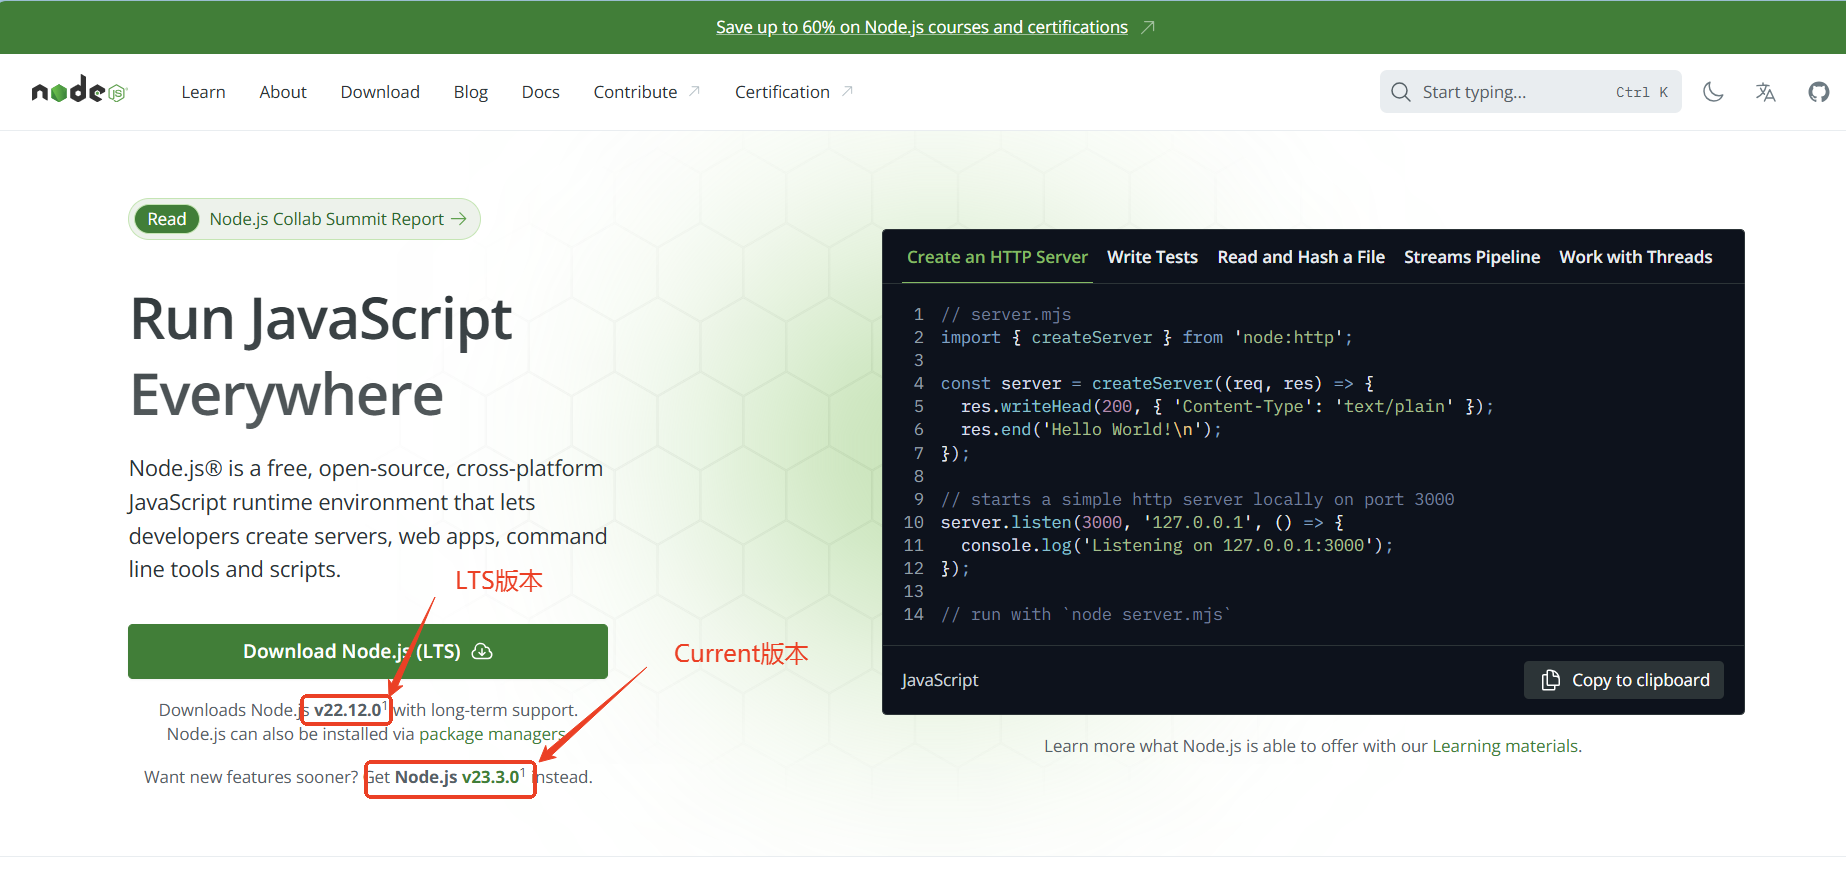Click the copy icon in Copy to clipboard
The image size is (1846, 881).
pos(1550,680)
